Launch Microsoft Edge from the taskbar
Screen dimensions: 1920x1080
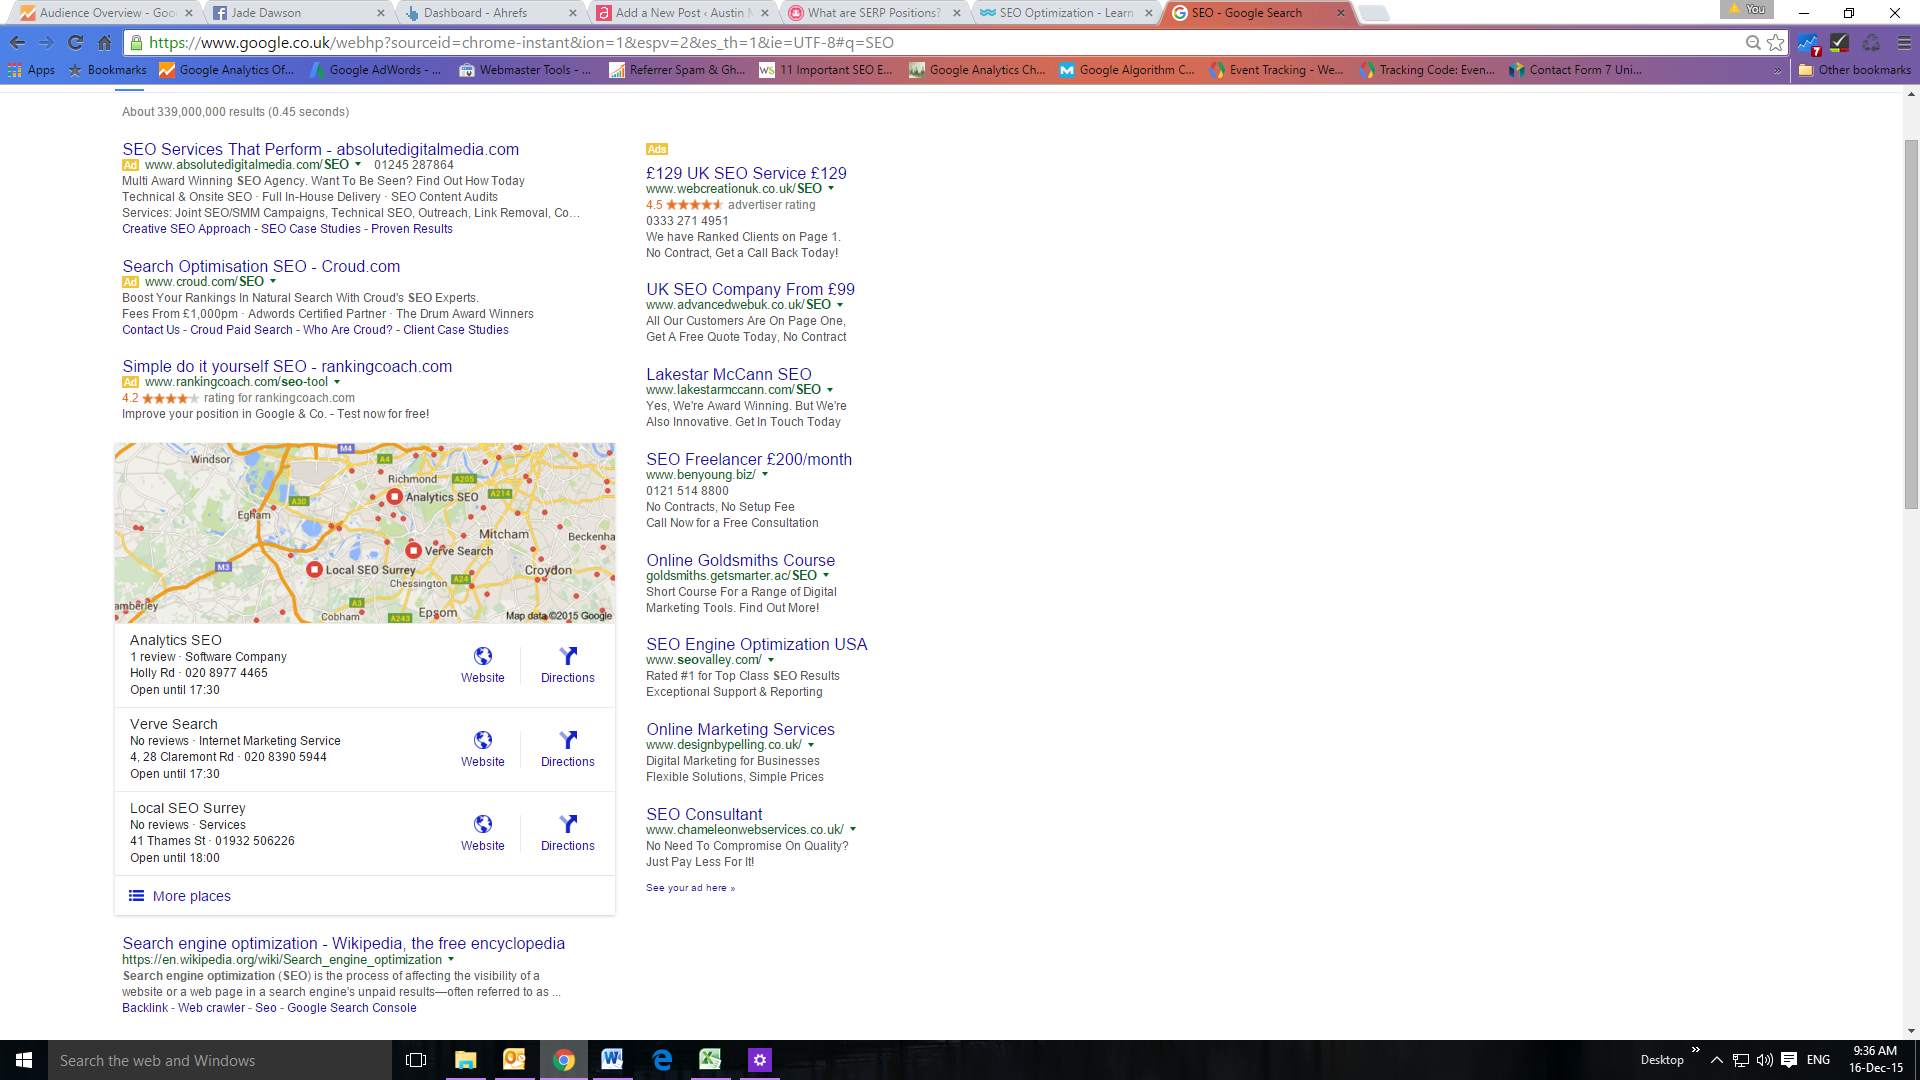661,1060
